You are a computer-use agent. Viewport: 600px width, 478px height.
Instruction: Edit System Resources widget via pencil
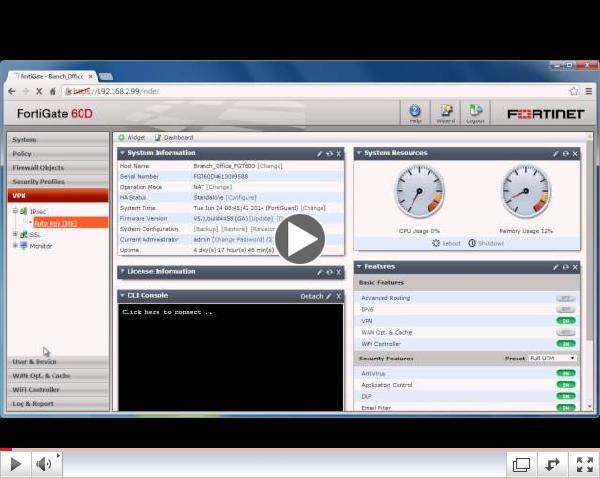click(x=556, y=153)
